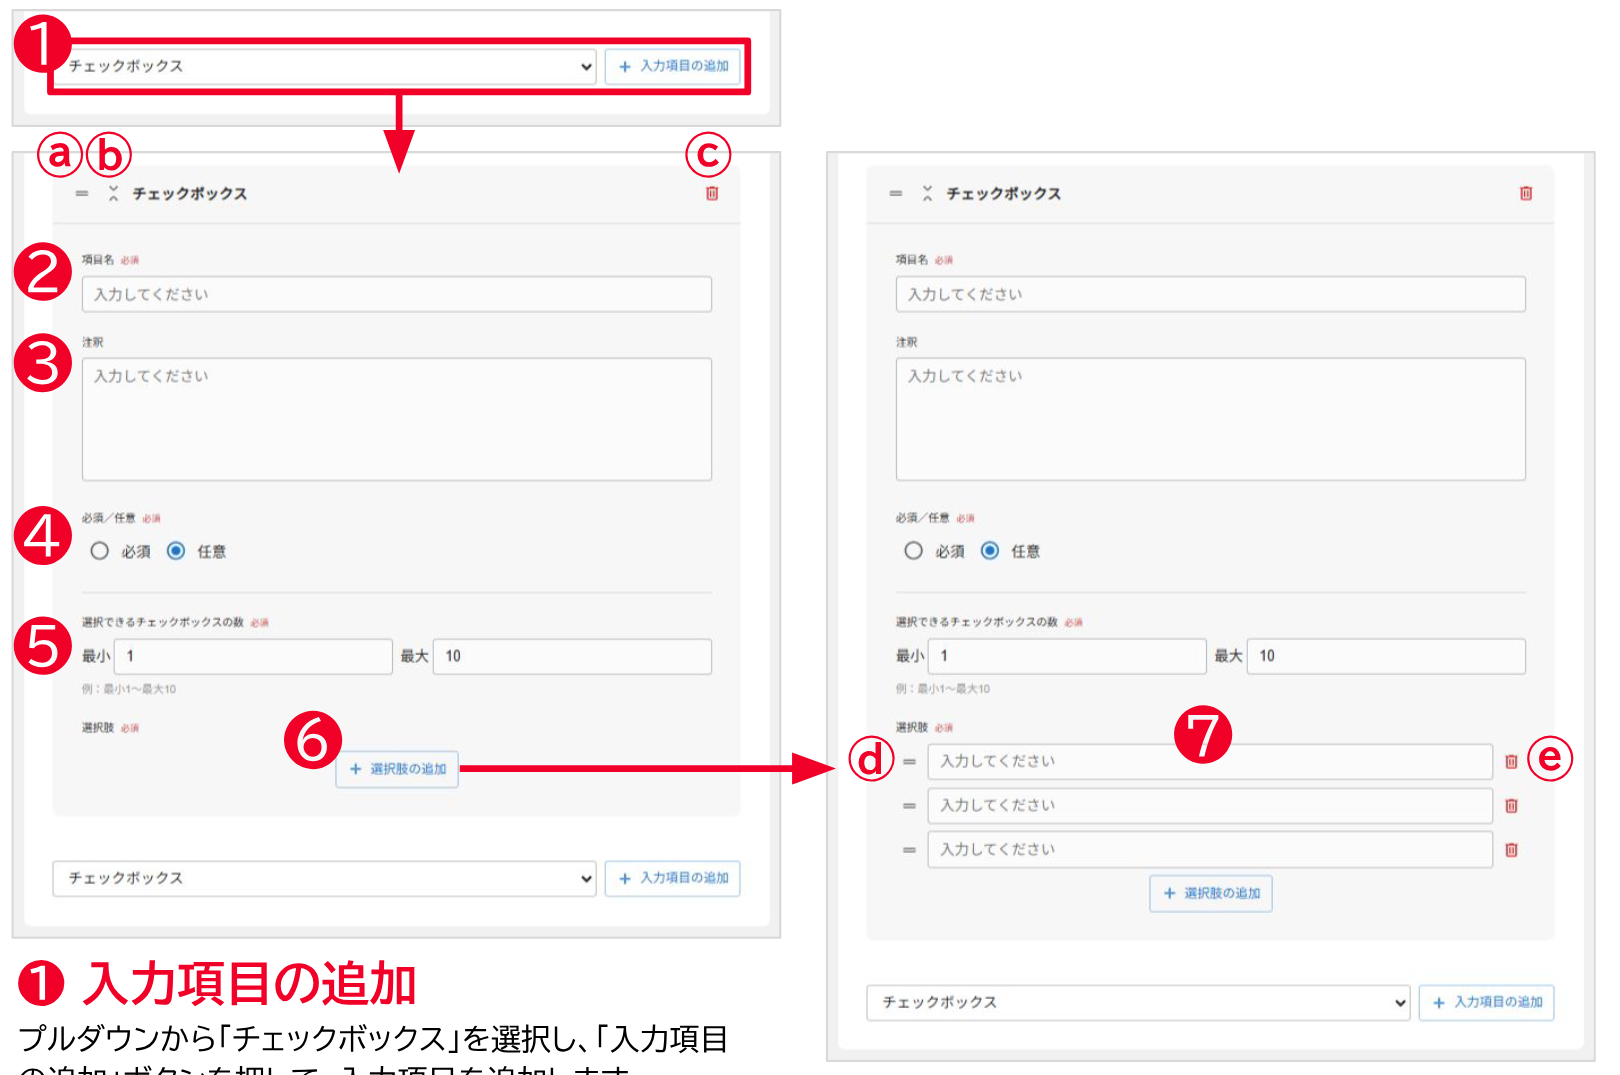The width and height of the screenshot is (1620, 1075).
Task: Collapse the right form's チェックボックス section
Action: click(x=928, y=194)
